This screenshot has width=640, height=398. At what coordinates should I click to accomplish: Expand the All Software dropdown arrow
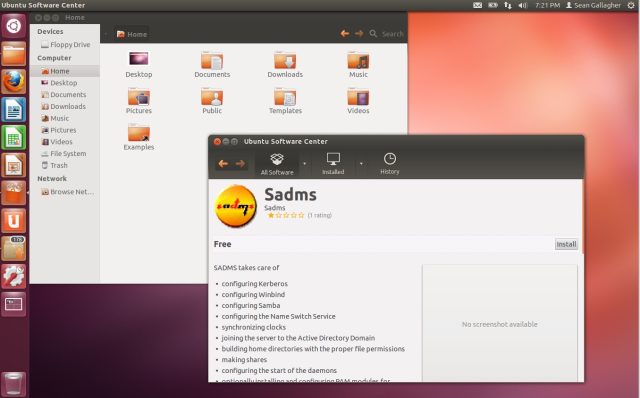[x=304, y=164]
